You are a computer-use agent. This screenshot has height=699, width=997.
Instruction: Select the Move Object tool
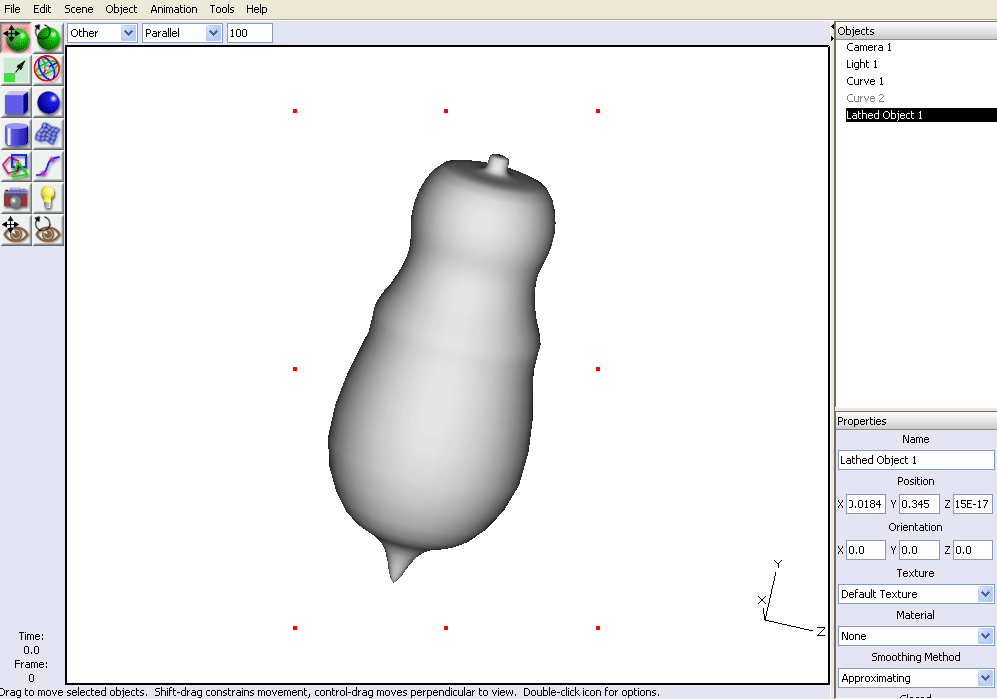tap(16, 38)
